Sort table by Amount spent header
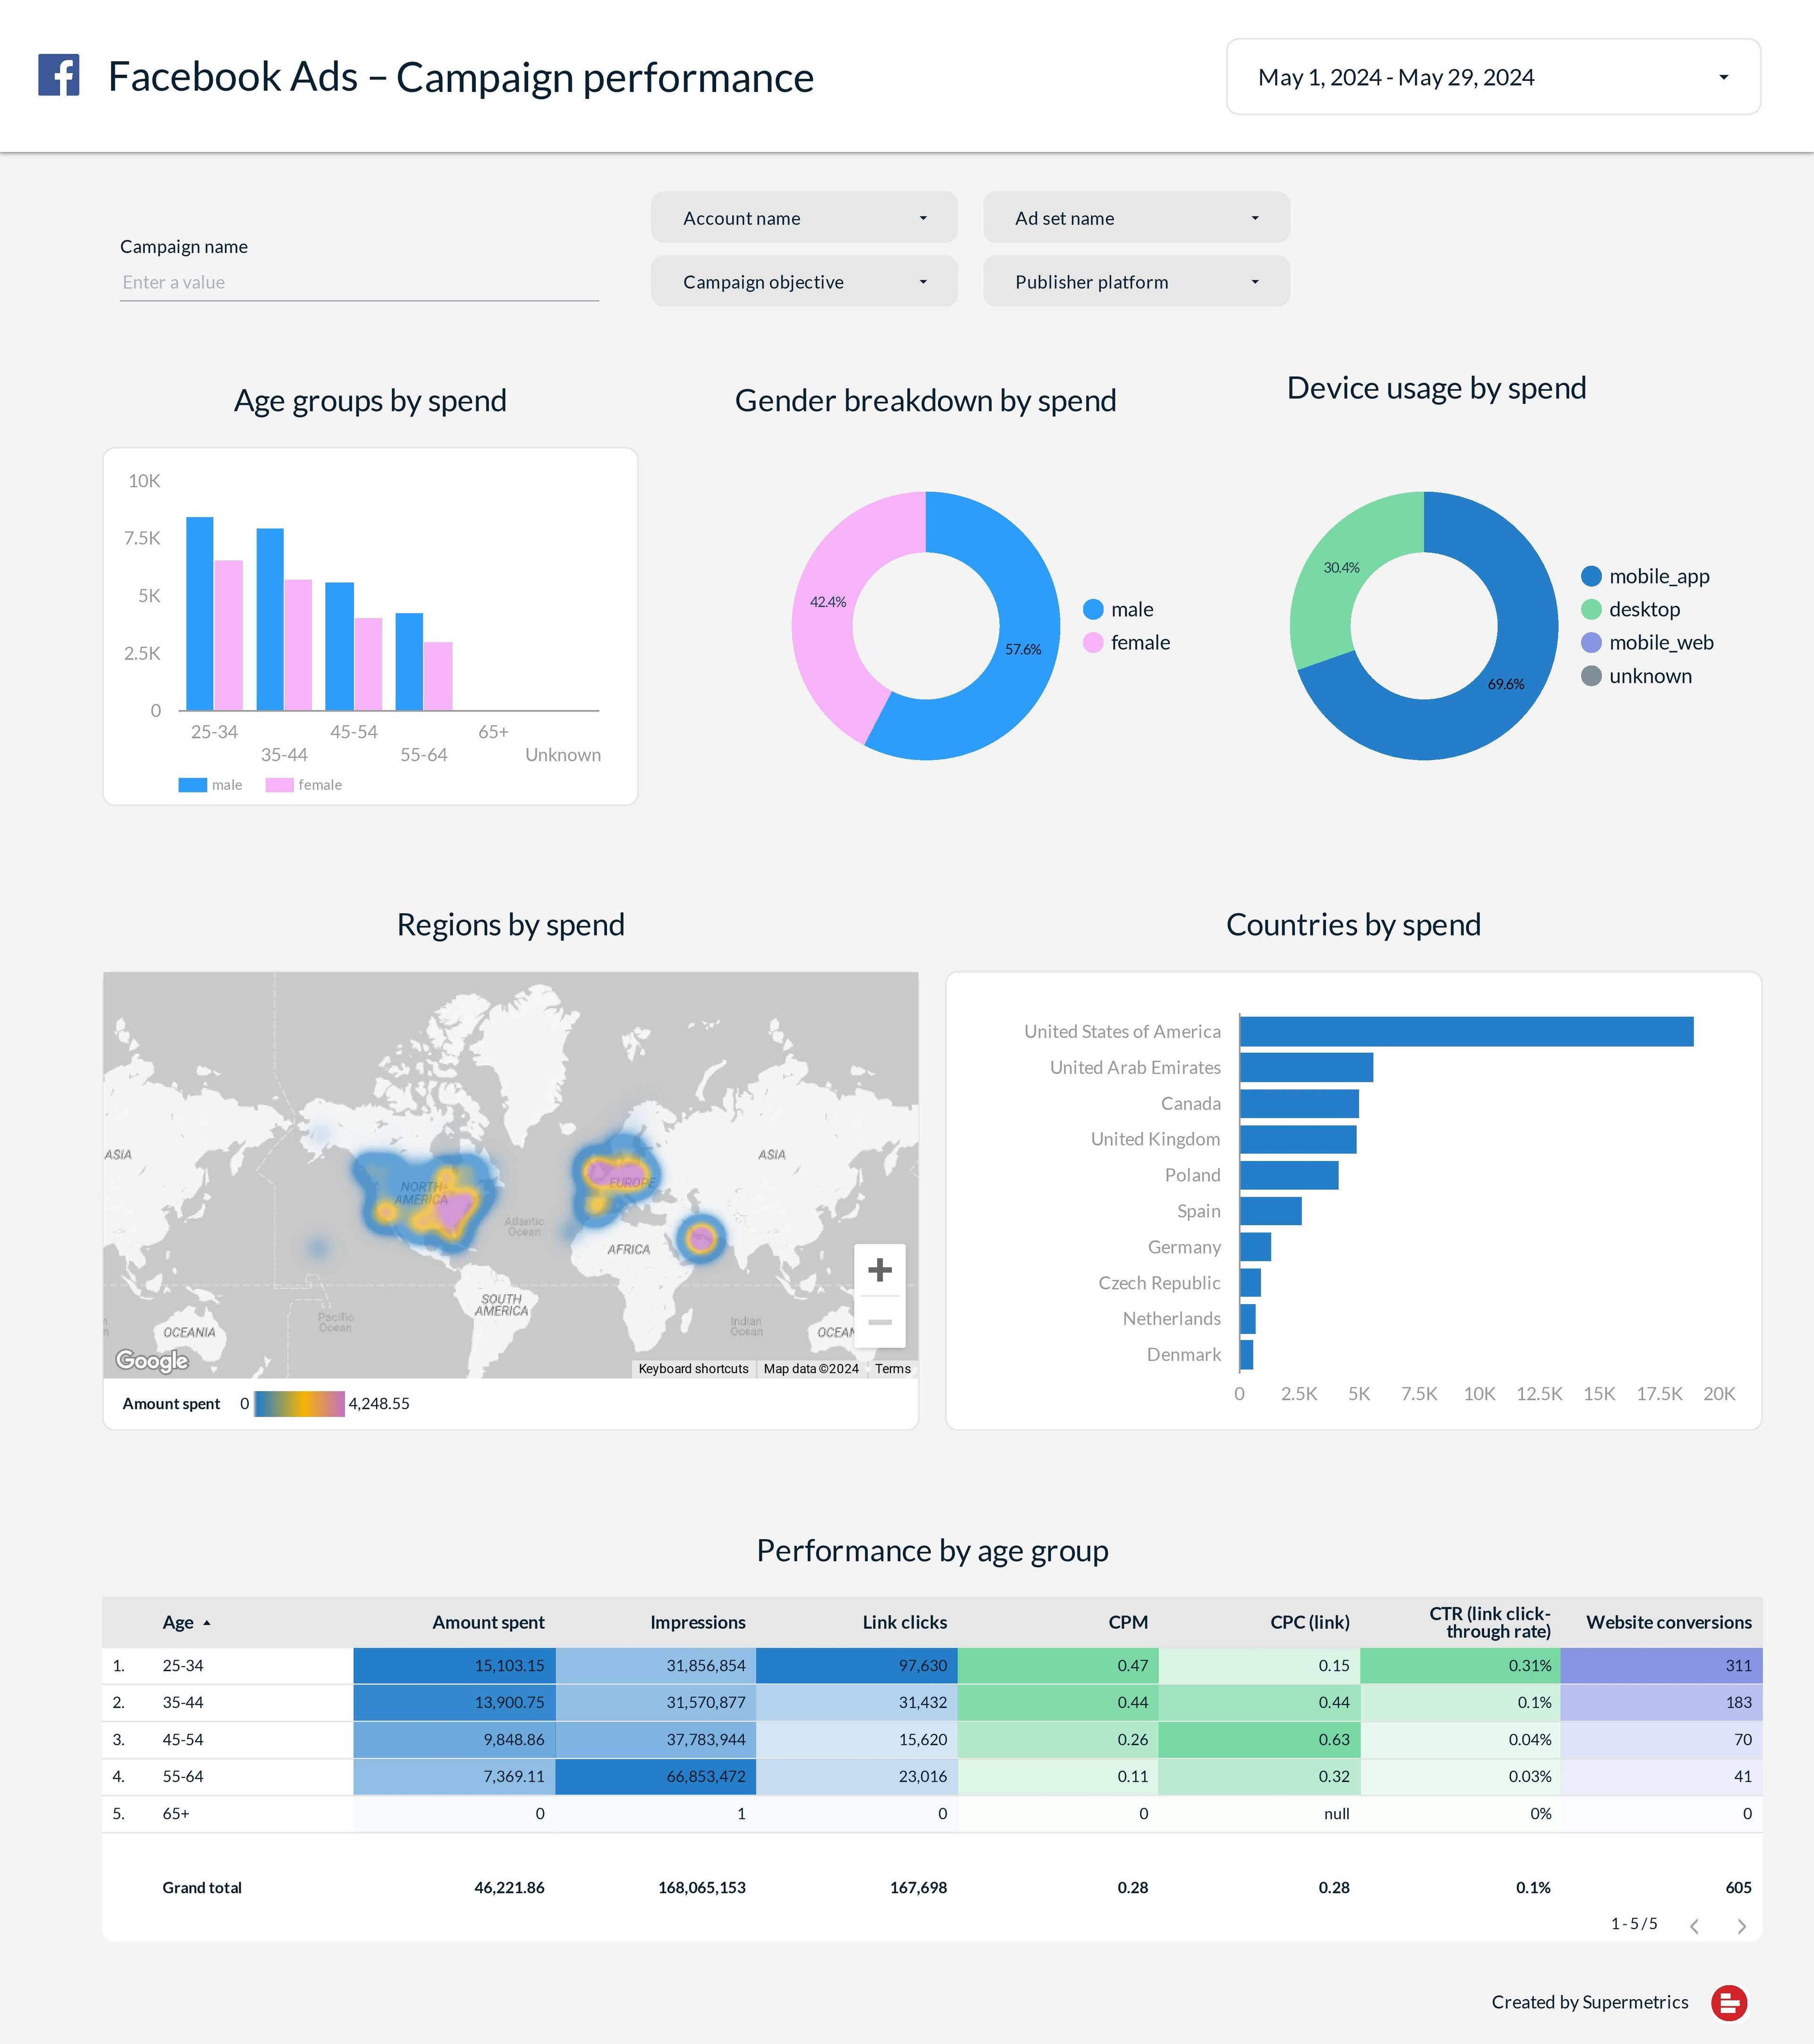This screenshot has height=2044, width=1814. pos(488,1622)
